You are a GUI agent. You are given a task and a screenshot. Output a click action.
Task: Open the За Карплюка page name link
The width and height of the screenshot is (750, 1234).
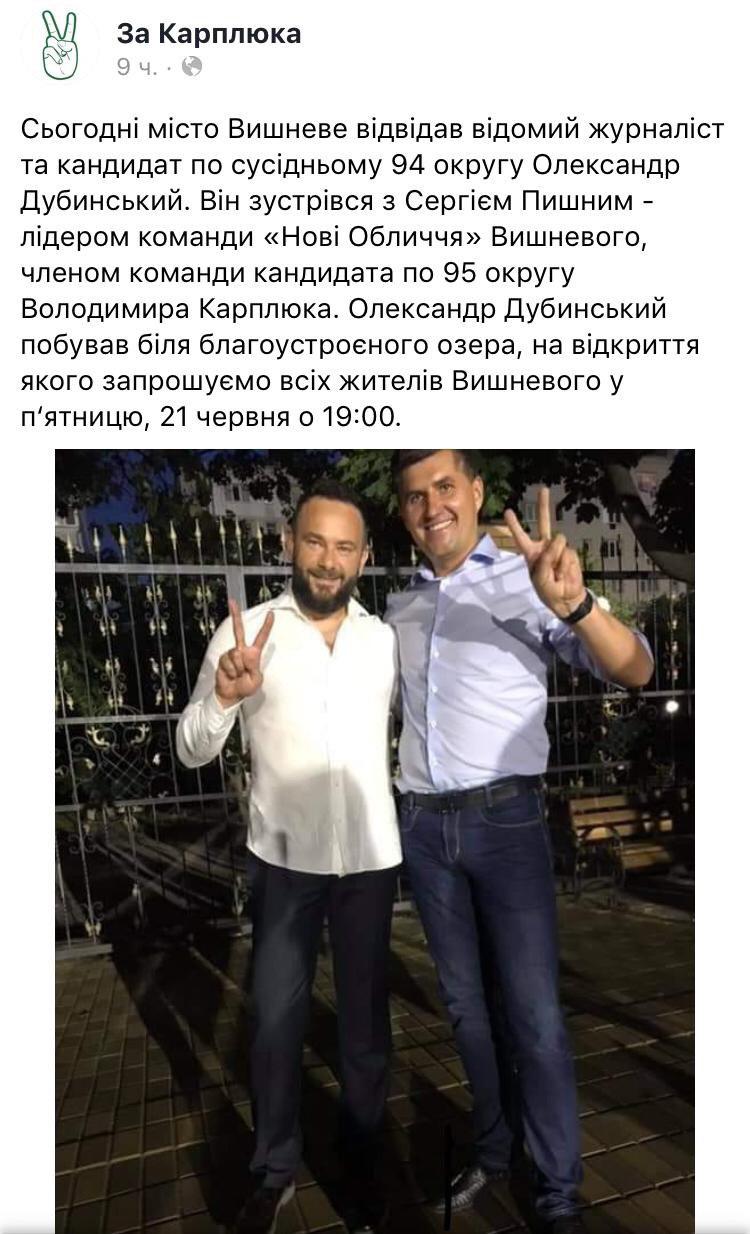coord(209,33)
